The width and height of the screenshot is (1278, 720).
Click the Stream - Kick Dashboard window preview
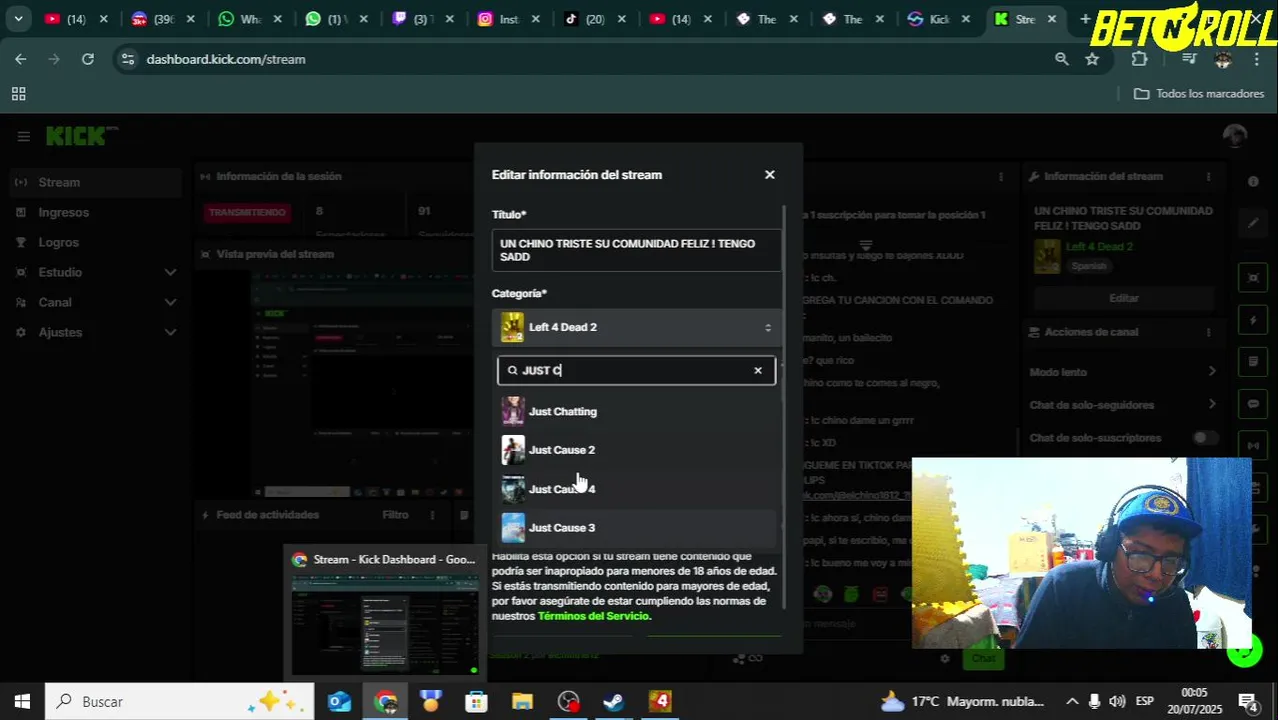385,611
